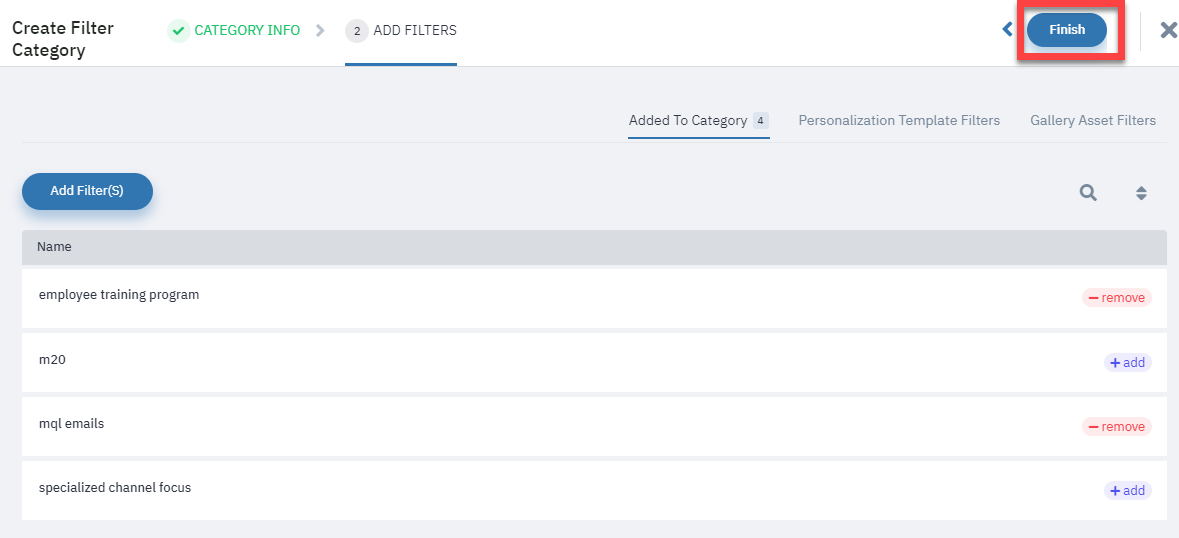Open the Gallery Asset Filters tab

[x=1093, y=120]
